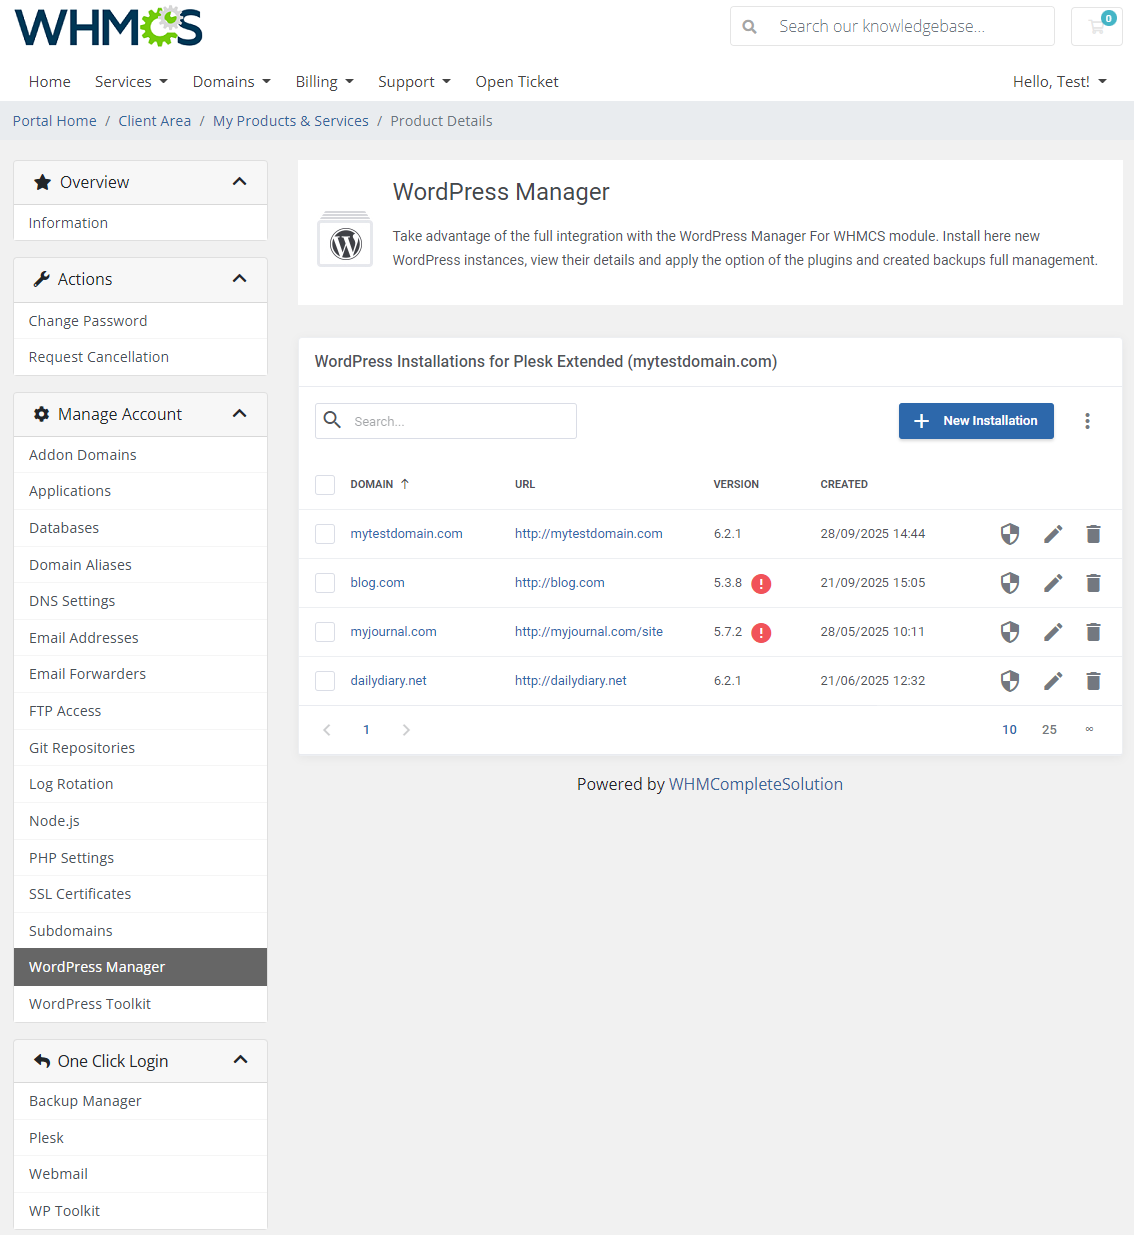Tick the checkbox next to dailydiary.net
This screenshot has width=1134, height=1235.
tap(325, 681)
